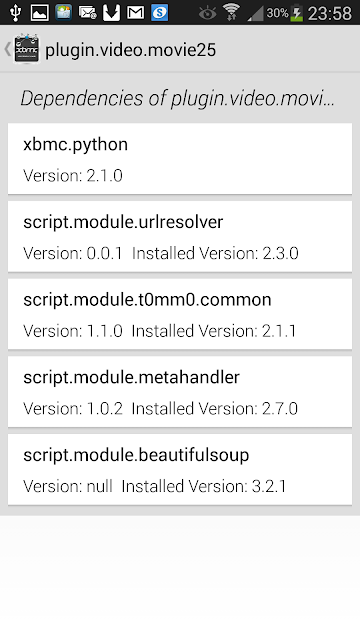
Task: Tap the gallery photo notification icon
Action: [64, 13]
